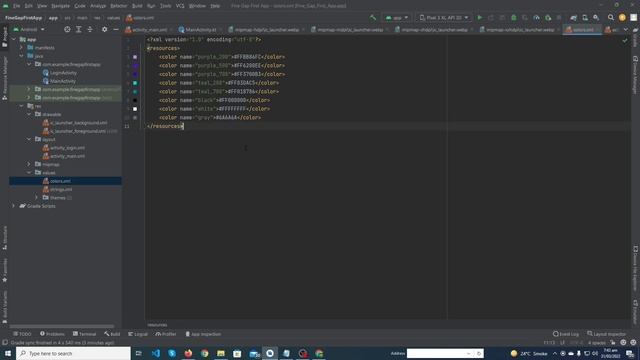Click the white gutter color swatch
This screenshot has height=360, width=640.
(135, 109)
